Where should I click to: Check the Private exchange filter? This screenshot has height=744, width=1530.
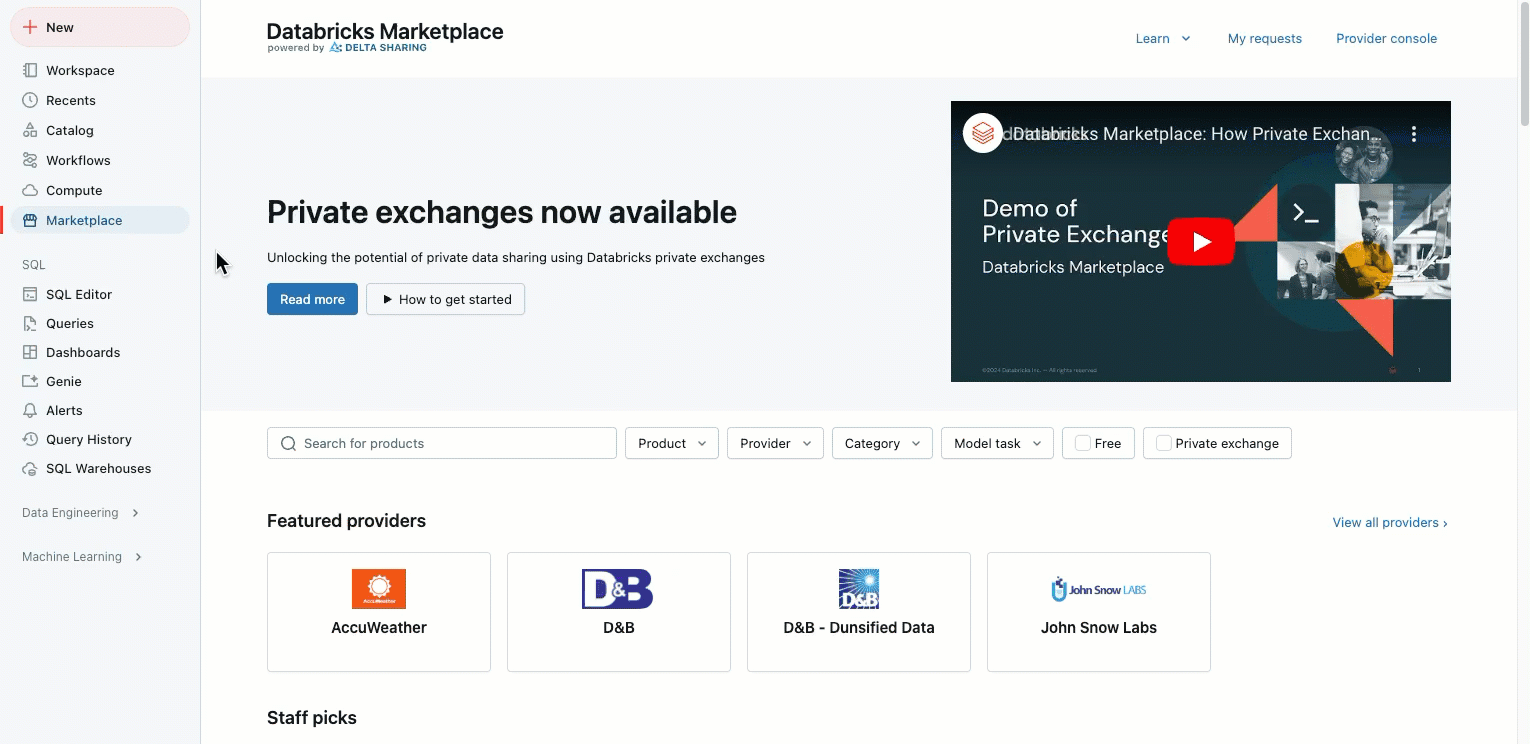1163,443
